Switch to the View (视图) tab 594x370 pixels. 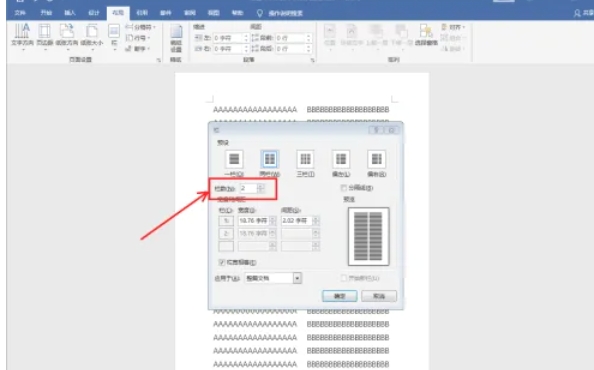213,13
